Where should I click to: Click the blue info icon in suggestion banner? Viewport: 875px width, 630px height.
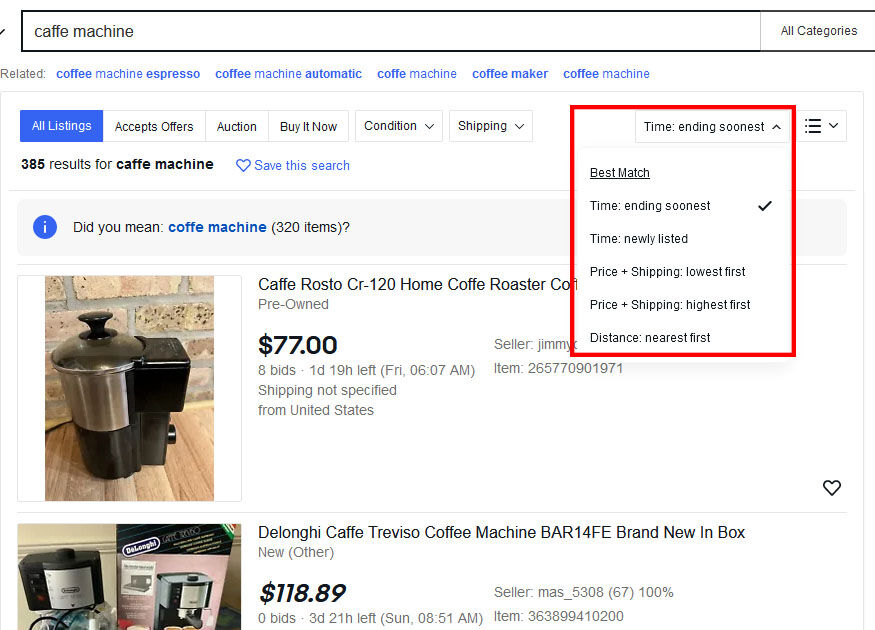[45, 227]
